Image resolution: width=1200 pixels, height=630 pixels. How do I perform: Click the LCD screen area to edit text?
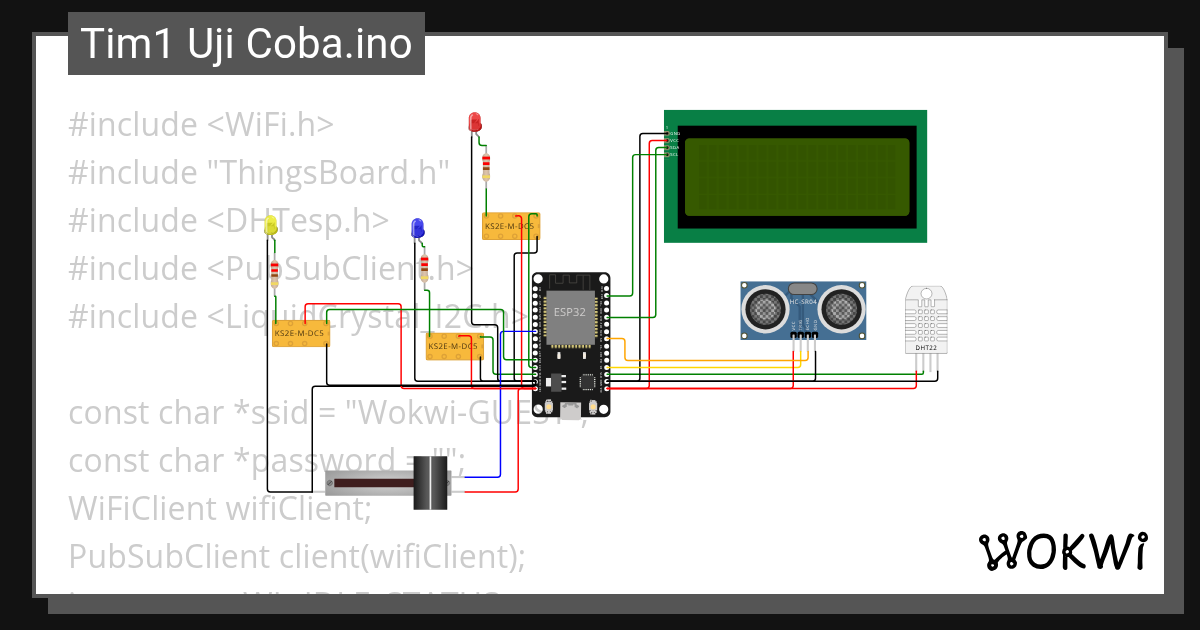click(797, 178)
